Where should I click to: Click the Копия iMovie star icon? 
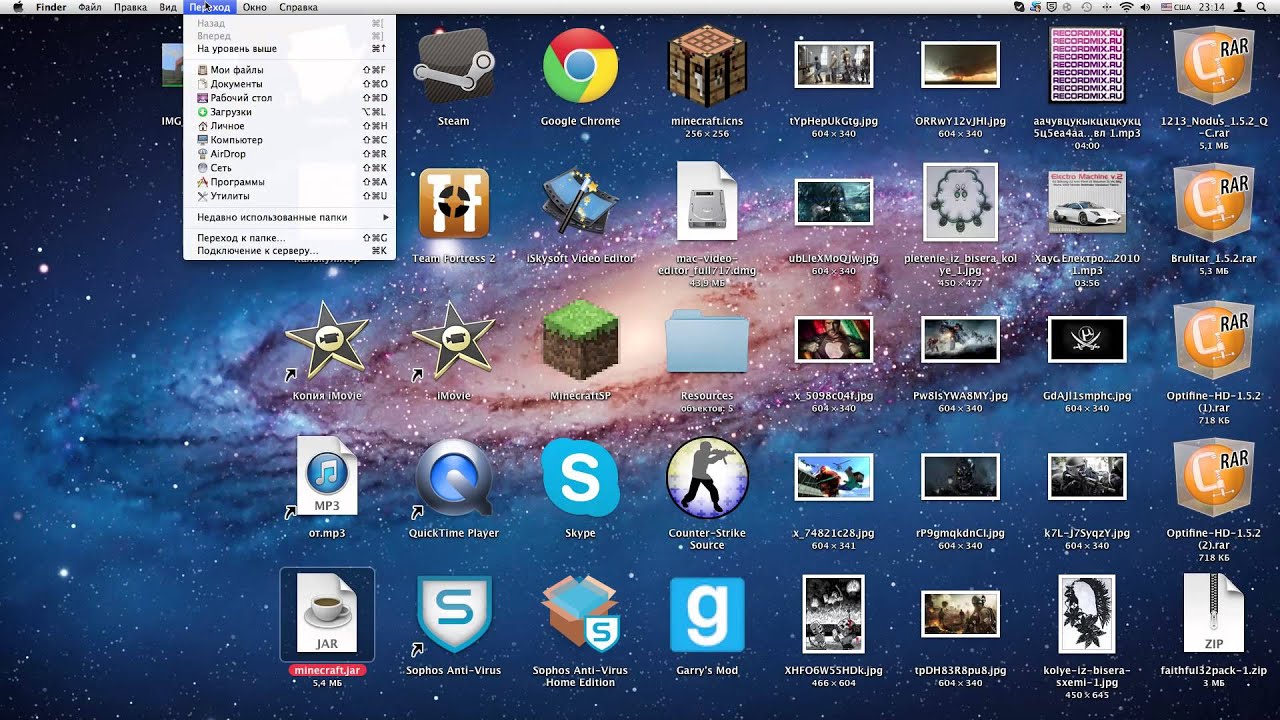coord(327,340)
